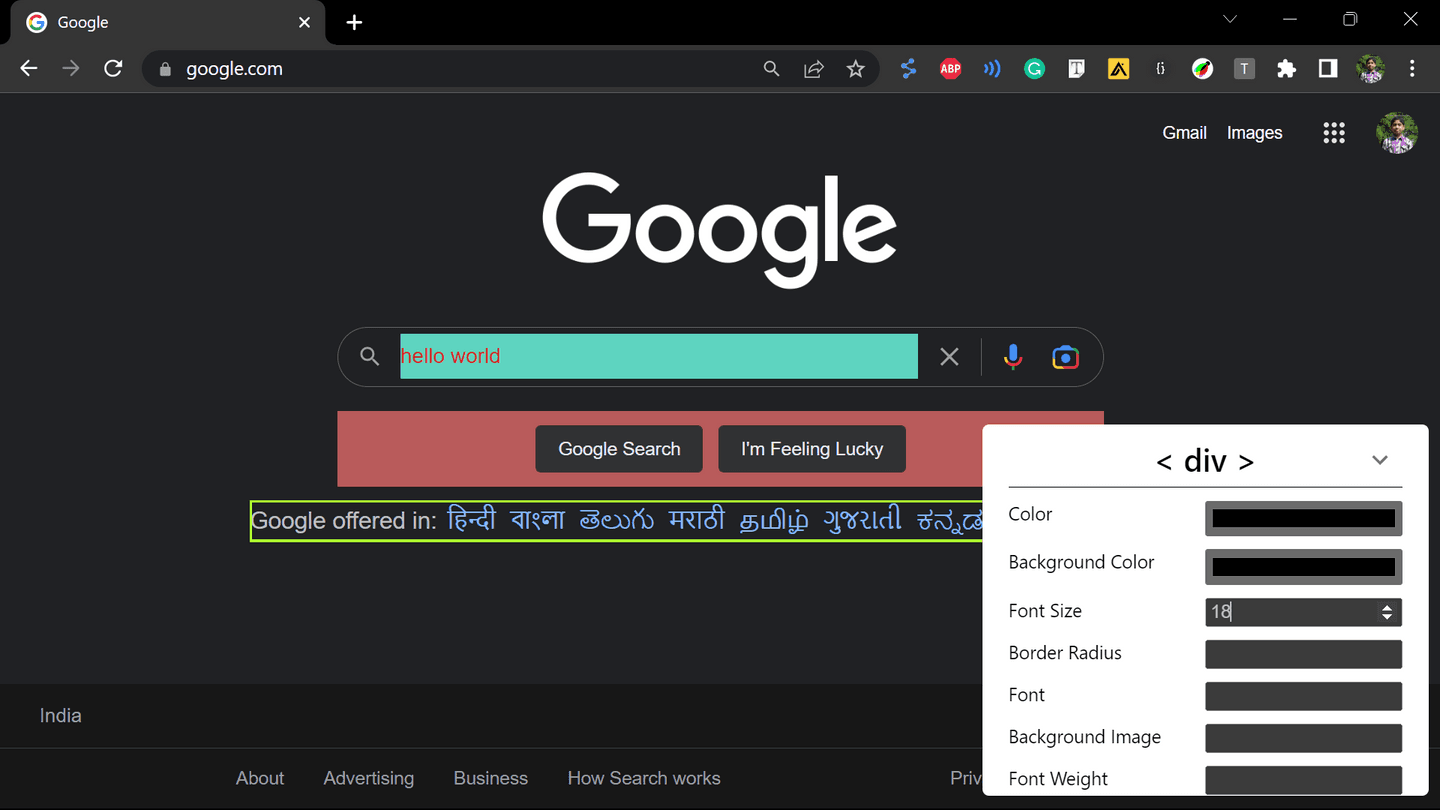The width and height of the screenshot is (1440, 810).
Task: Click the blue sound-waves extension icon
Action: 992,69
